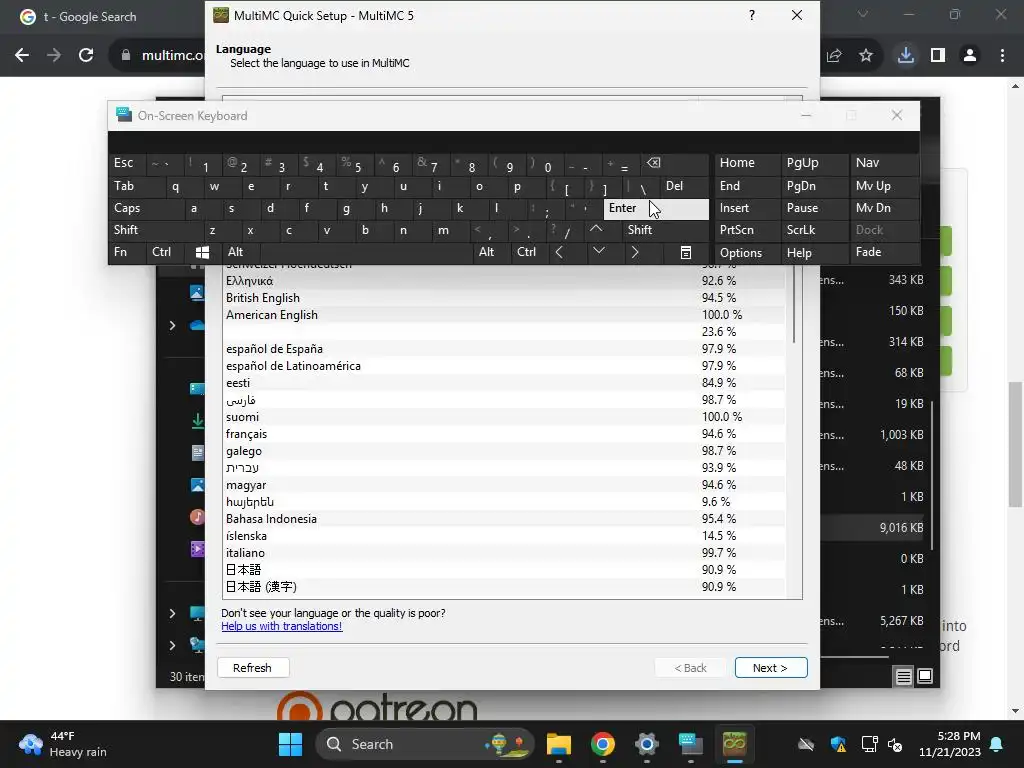Click the Next button in MultiMC setup
Image resolution: width=1024 pixels, height=768 pixels.
(x=771, y=667)
